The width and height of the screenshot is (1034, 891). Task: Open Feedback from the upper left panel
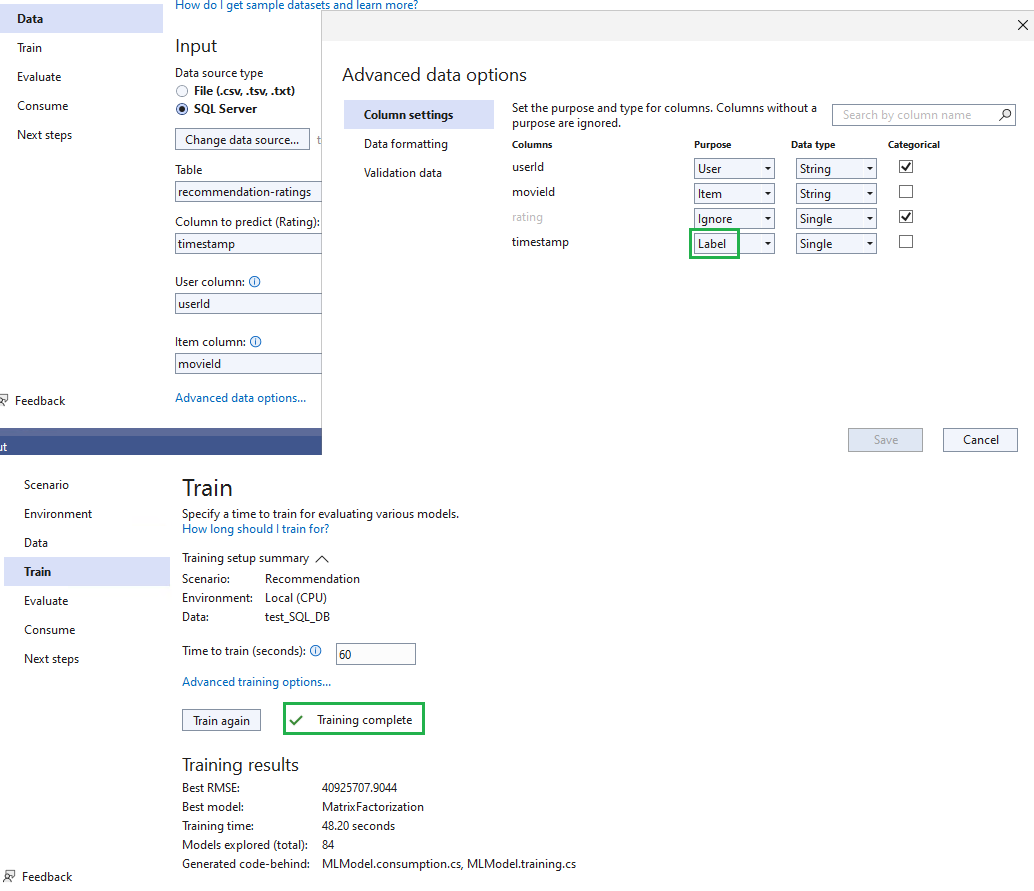43,400
